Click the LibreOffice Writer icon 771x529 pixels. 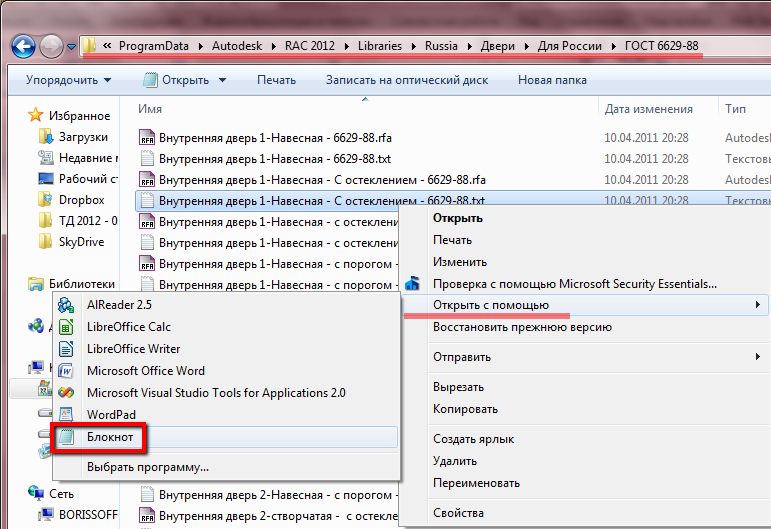[66, 349]
